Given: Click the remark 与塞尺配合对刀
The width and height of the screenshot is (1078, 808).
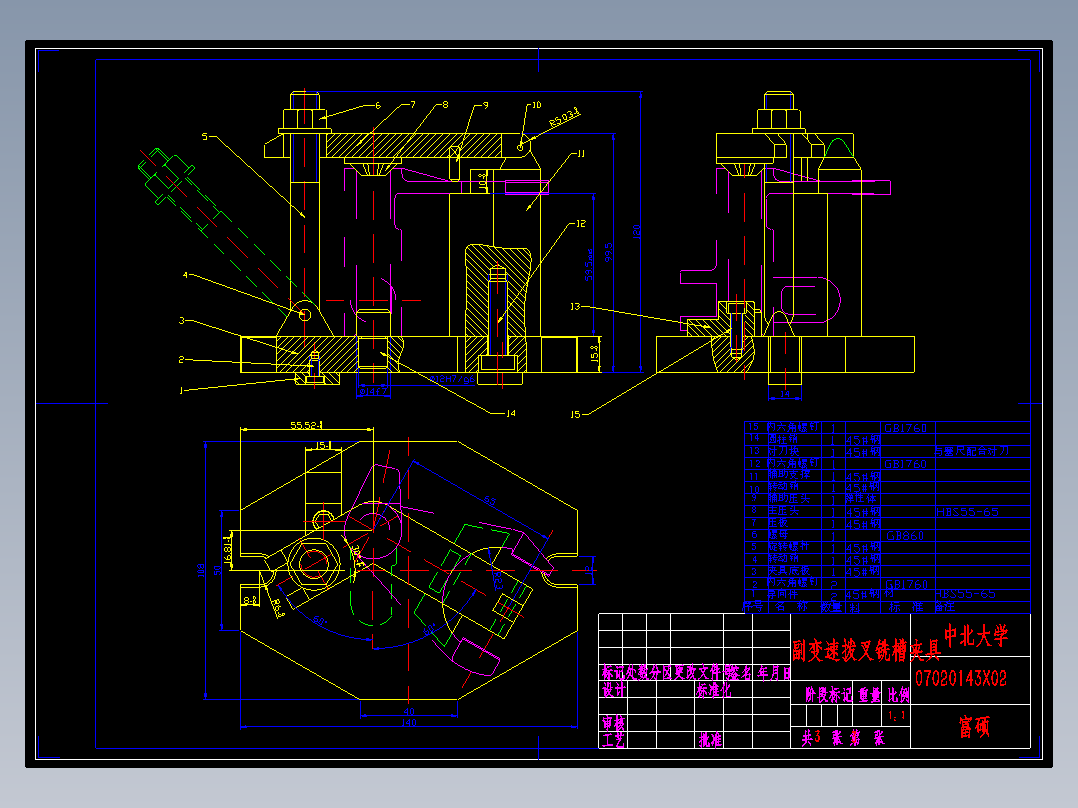Looking at the screenshot, I should [x=971, y=451].
